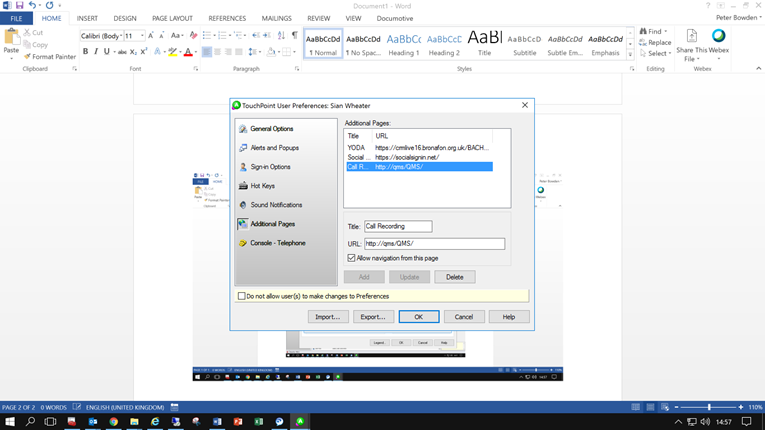Save the document from Quick Access toolbar
Viewport: 765px width, 430px height.
pos(20,5)
